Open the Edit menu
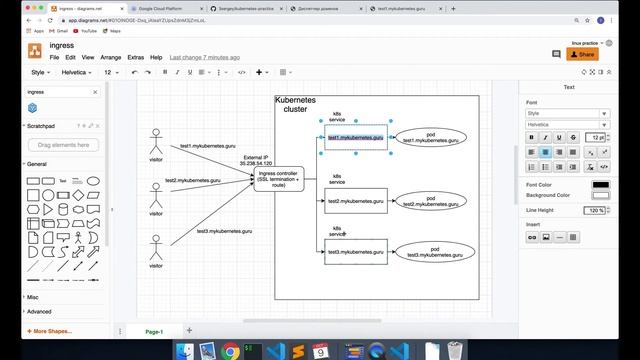 70,58
